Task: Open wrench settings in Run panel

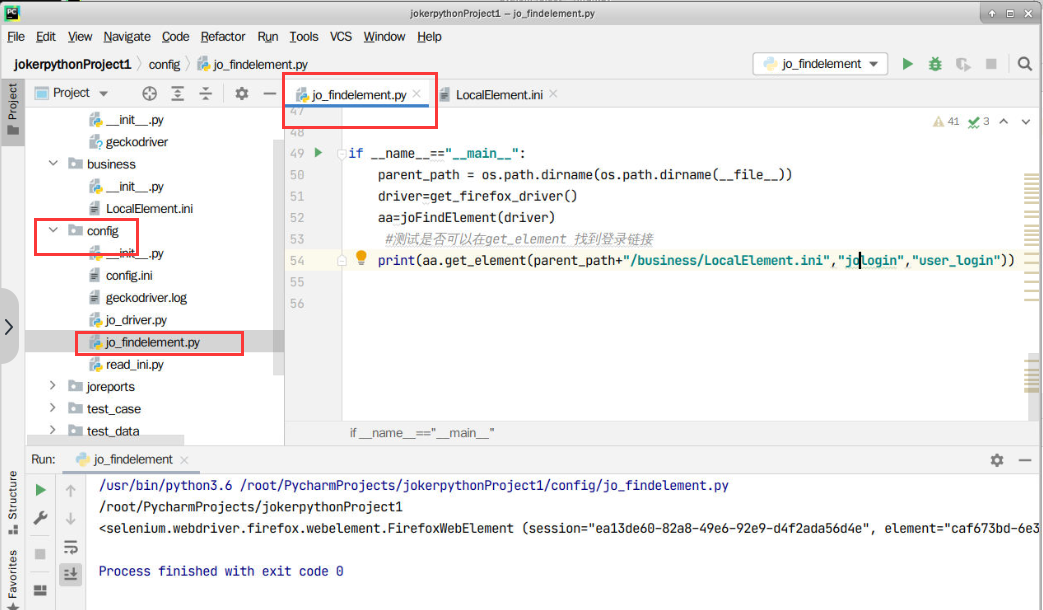Action: (x=41, y=518)
